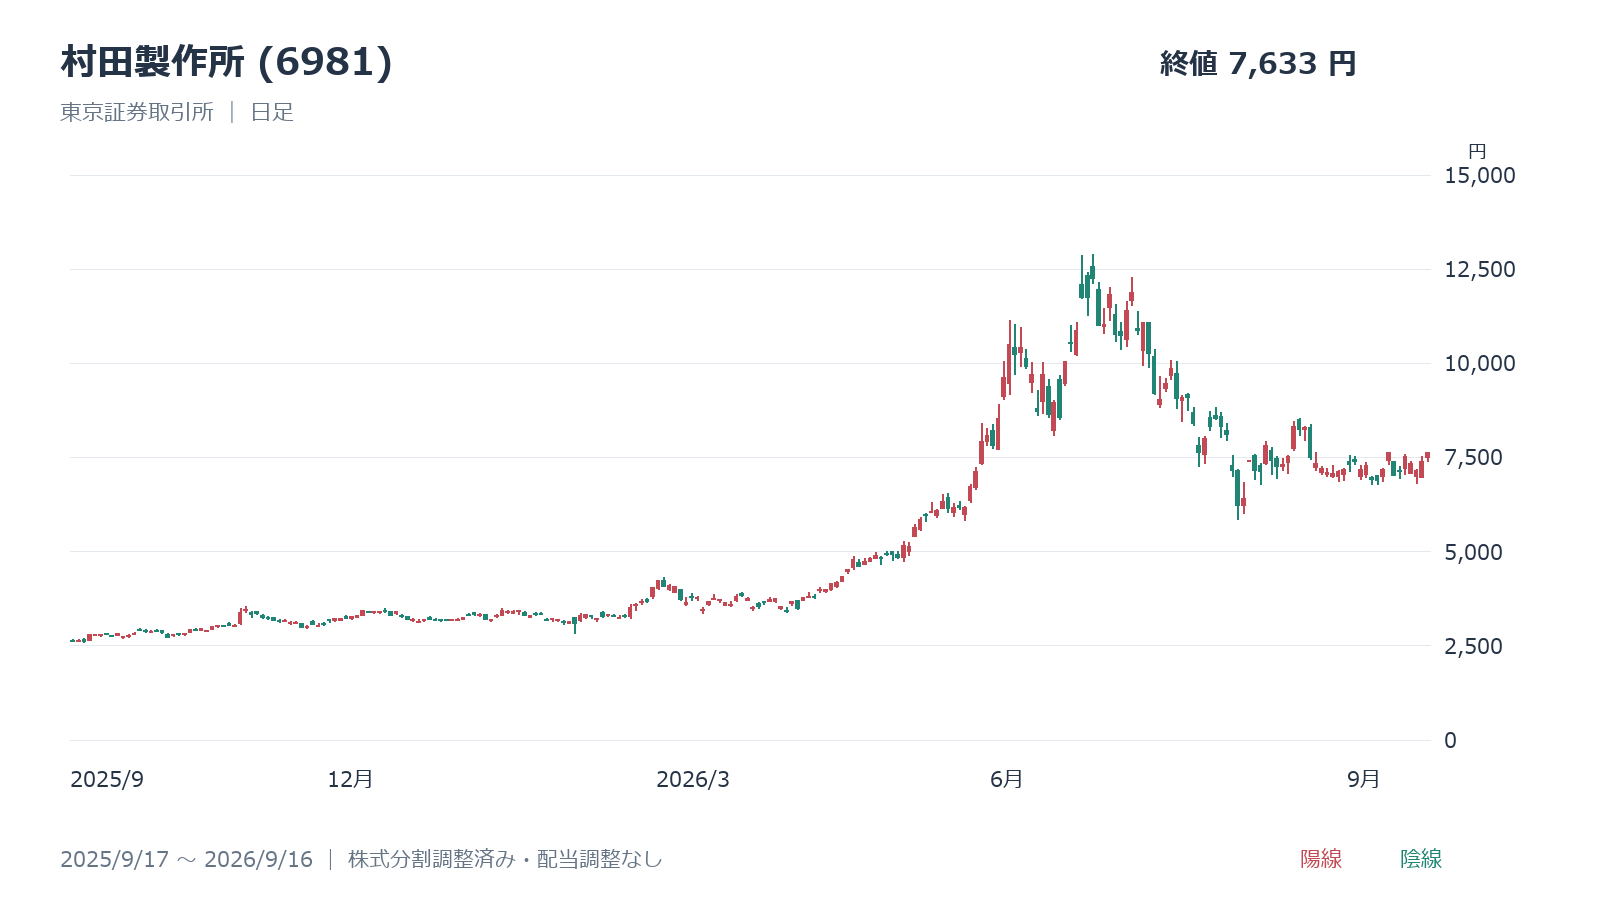Click the 5,000 y-axis label
This screenshot has width=1600, height=900.
point(1473,552)
